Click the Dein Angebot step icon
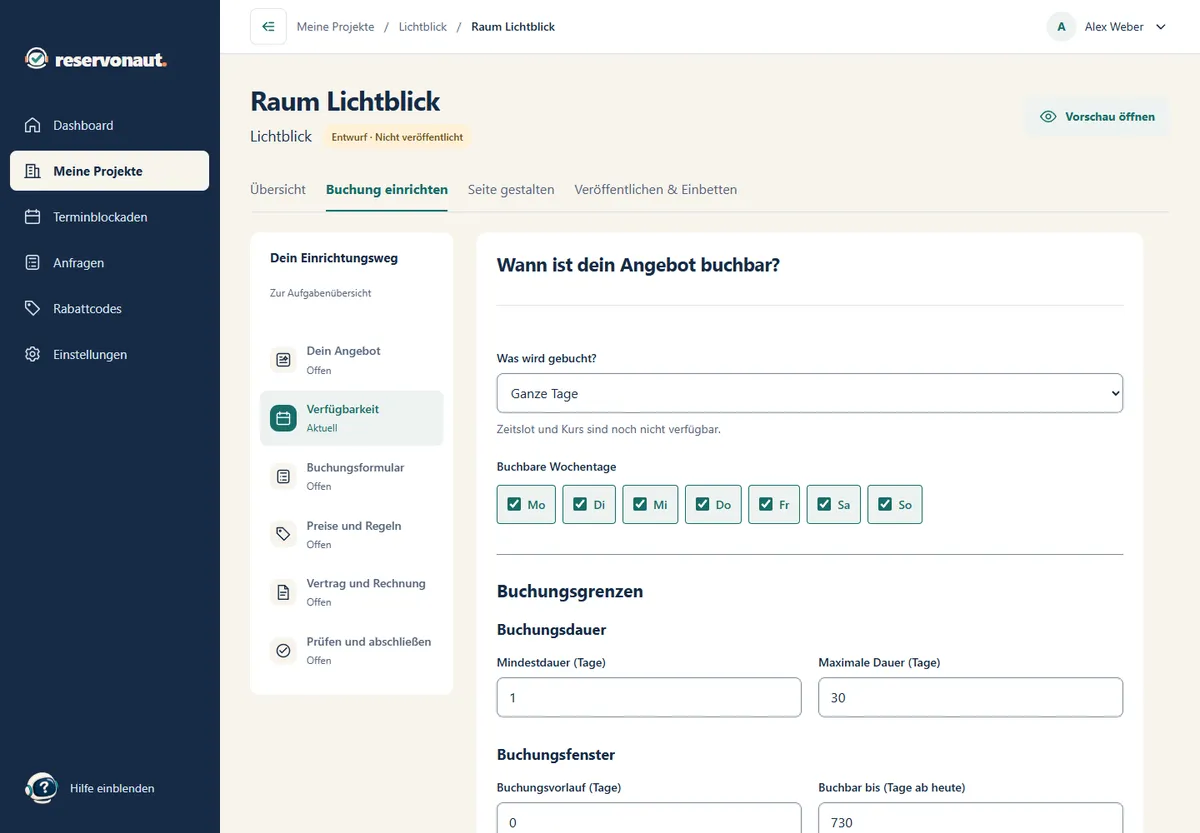Image resolution: width=1200 pixels, height=833 pixels. (283, 360)
